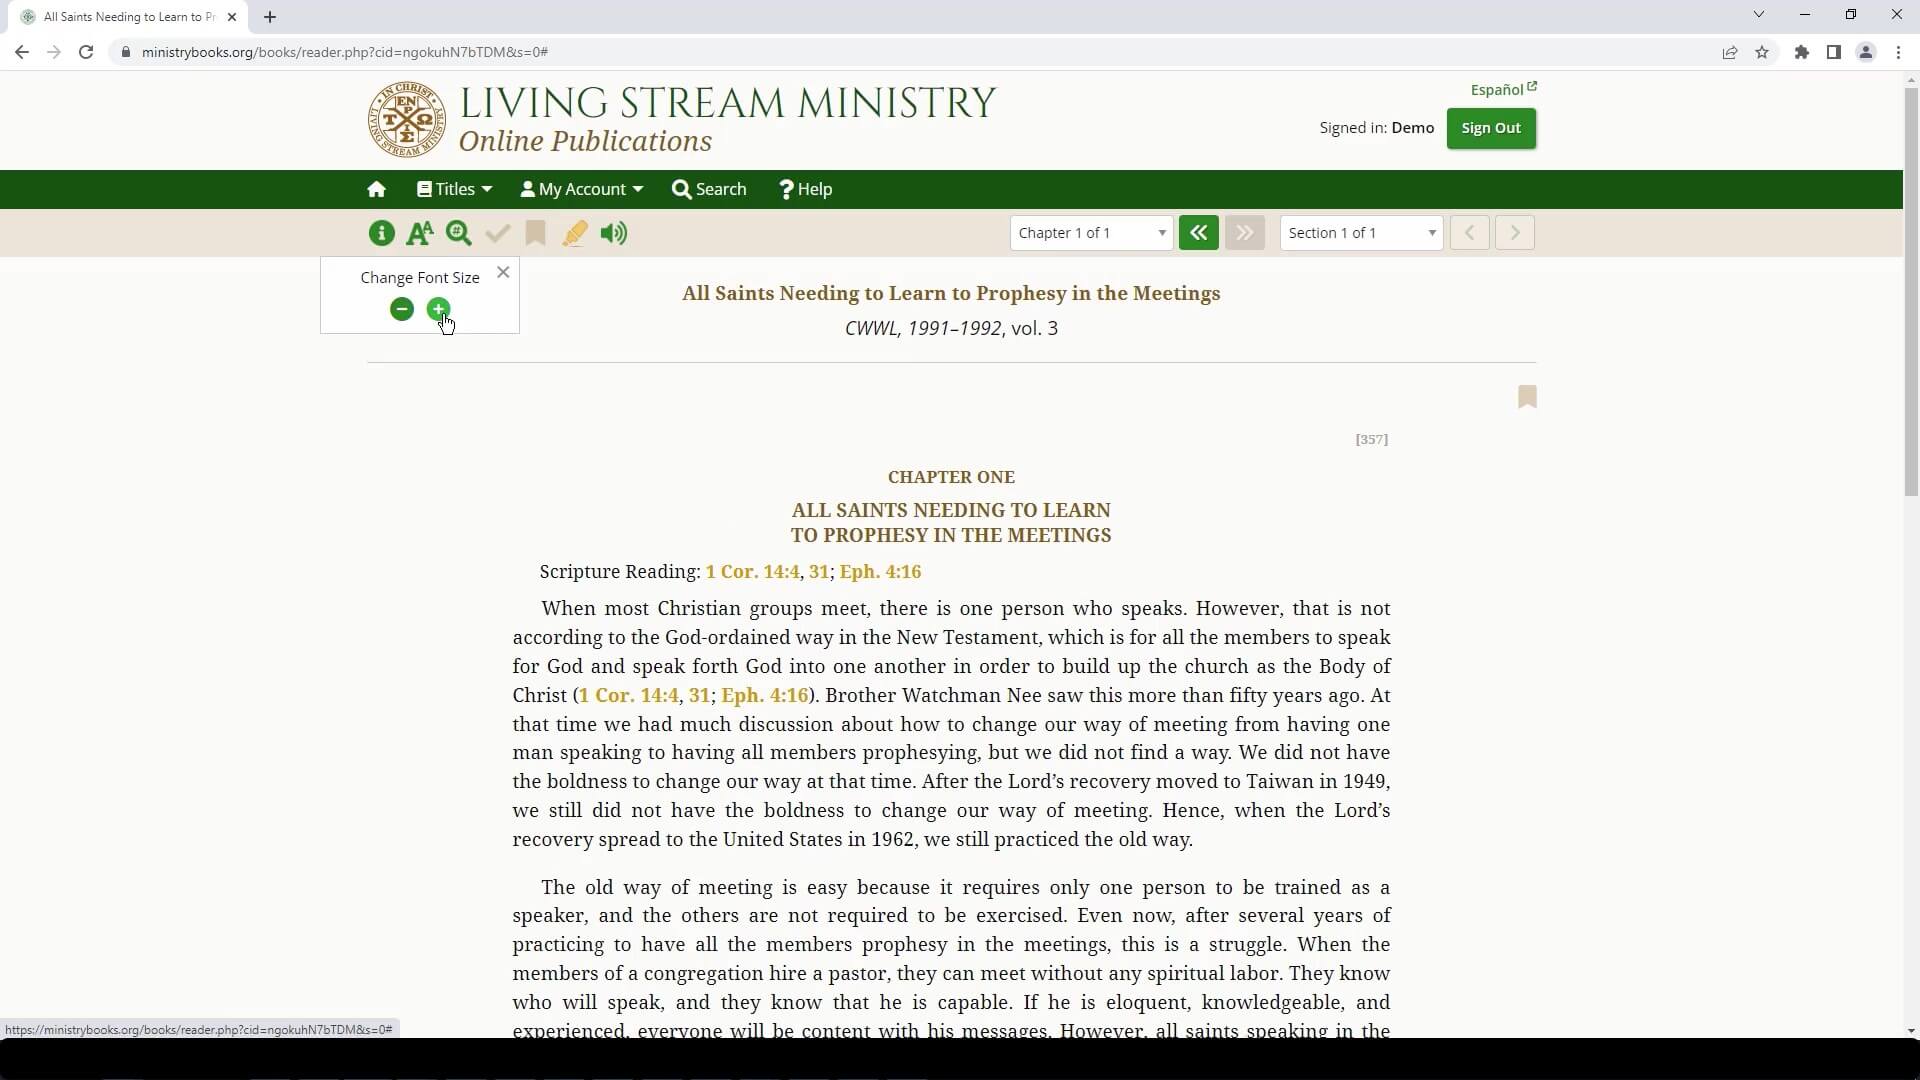The width and height of the screenshot is (1920, 1080).
Task: Open the search tool
Action: tap(460, 233)
